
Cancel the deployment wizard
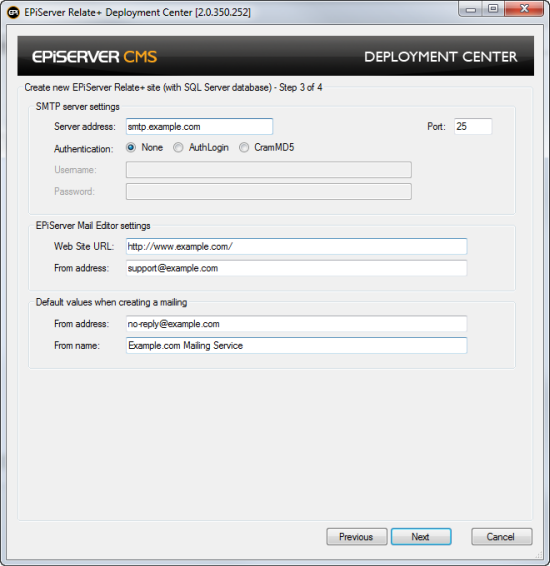click(x=501, y=537)
